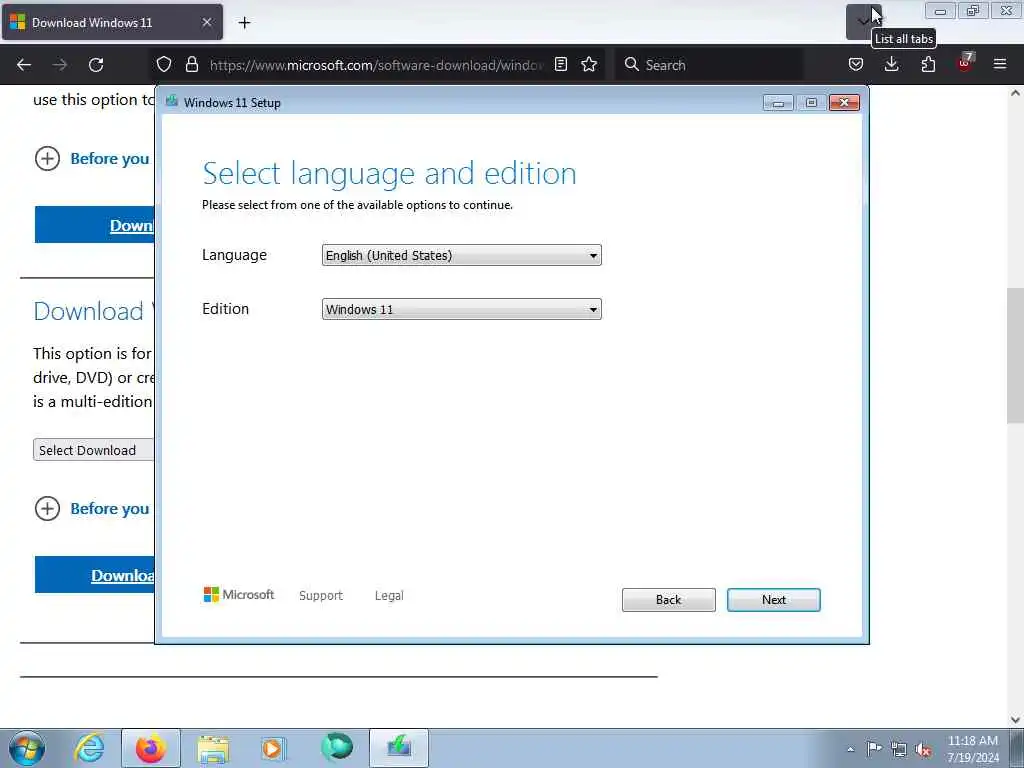Open the tracking protection shield icon
Viewport: 1024px width, 768px height.
[x=164, y=64]
